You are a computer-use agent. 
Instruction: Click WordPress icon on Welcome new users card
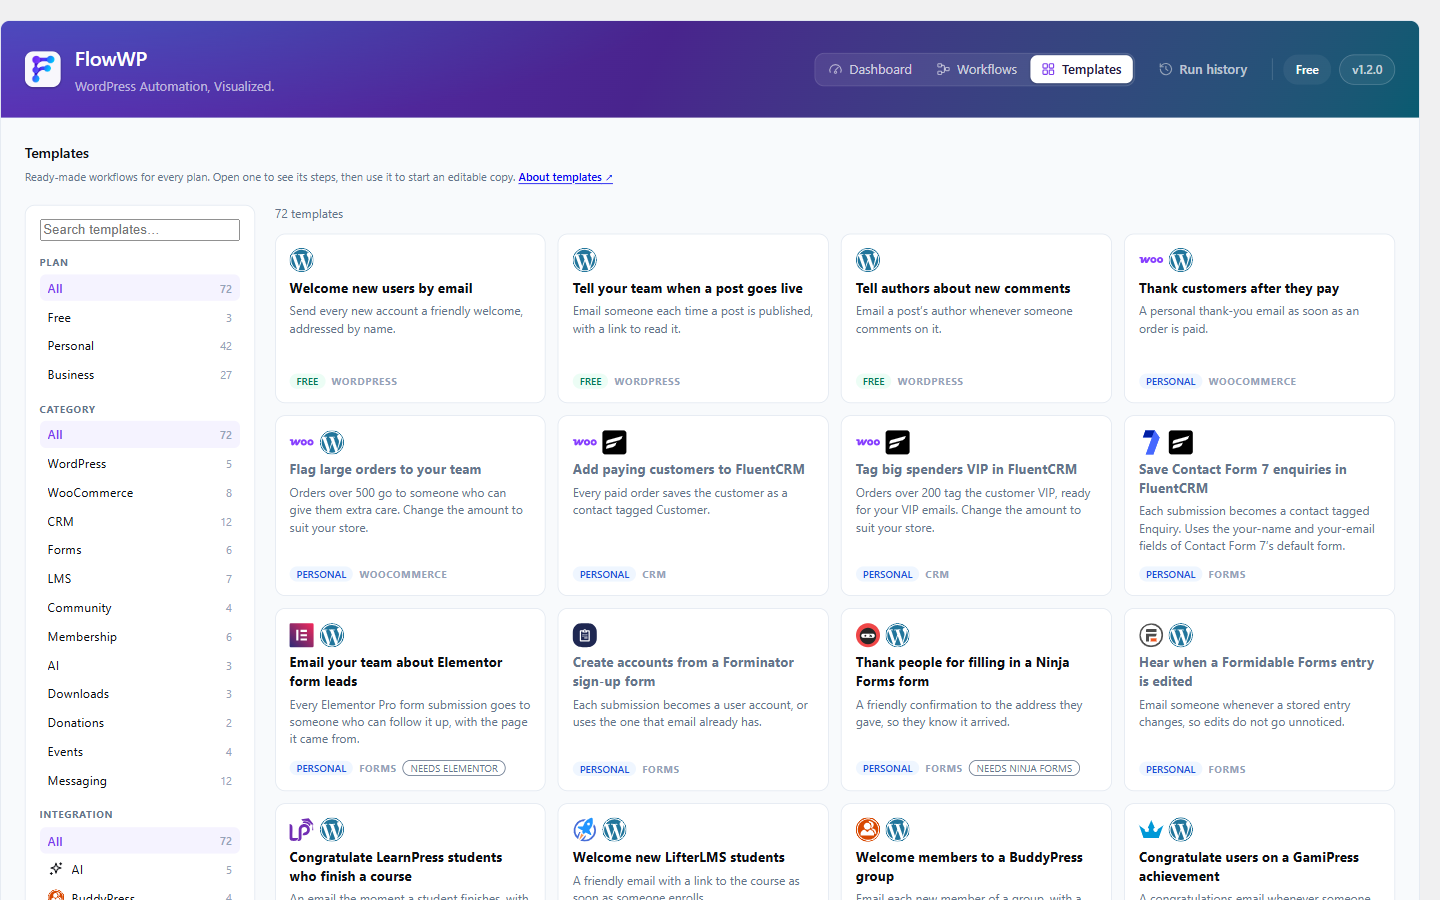[302, 260]
